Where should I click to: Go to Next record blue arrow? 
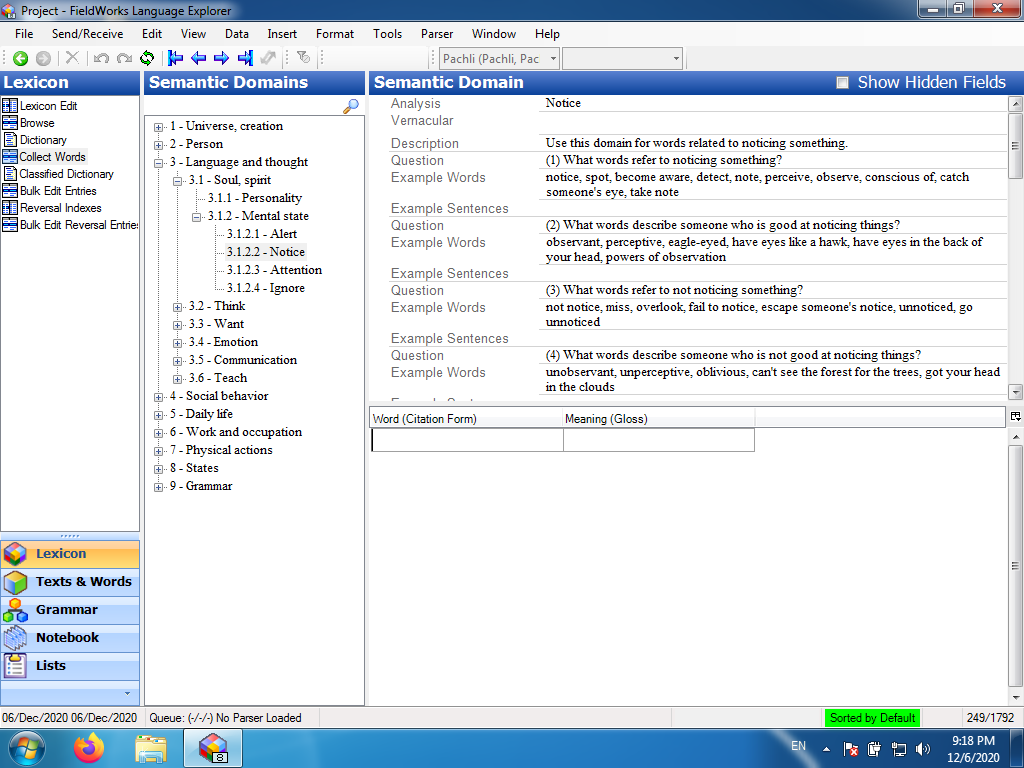222,59
